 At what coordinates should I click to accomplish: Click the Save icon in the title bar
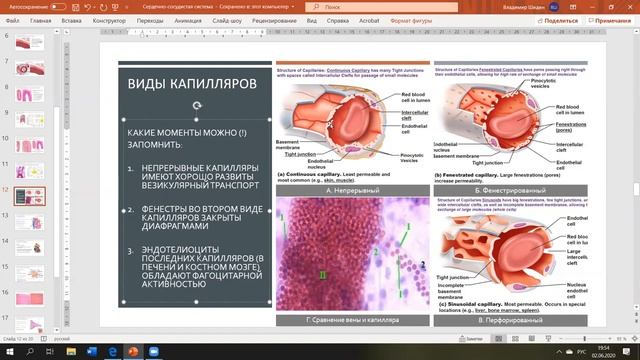point(76,7)
